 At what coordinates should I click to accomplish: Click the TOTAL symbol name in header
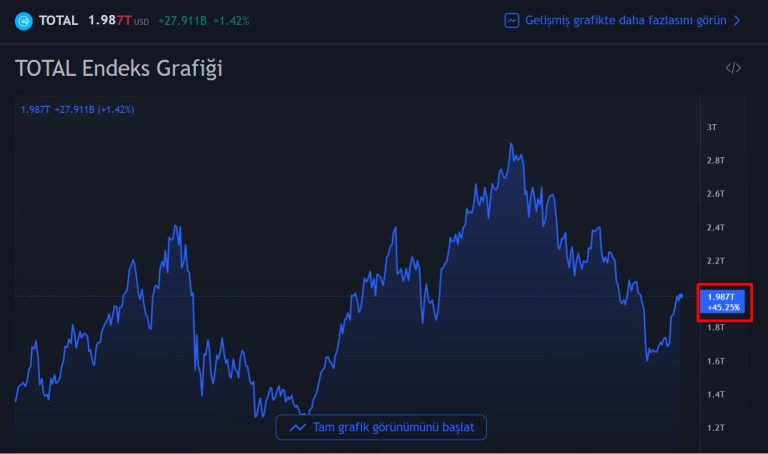tap(58, 20)
